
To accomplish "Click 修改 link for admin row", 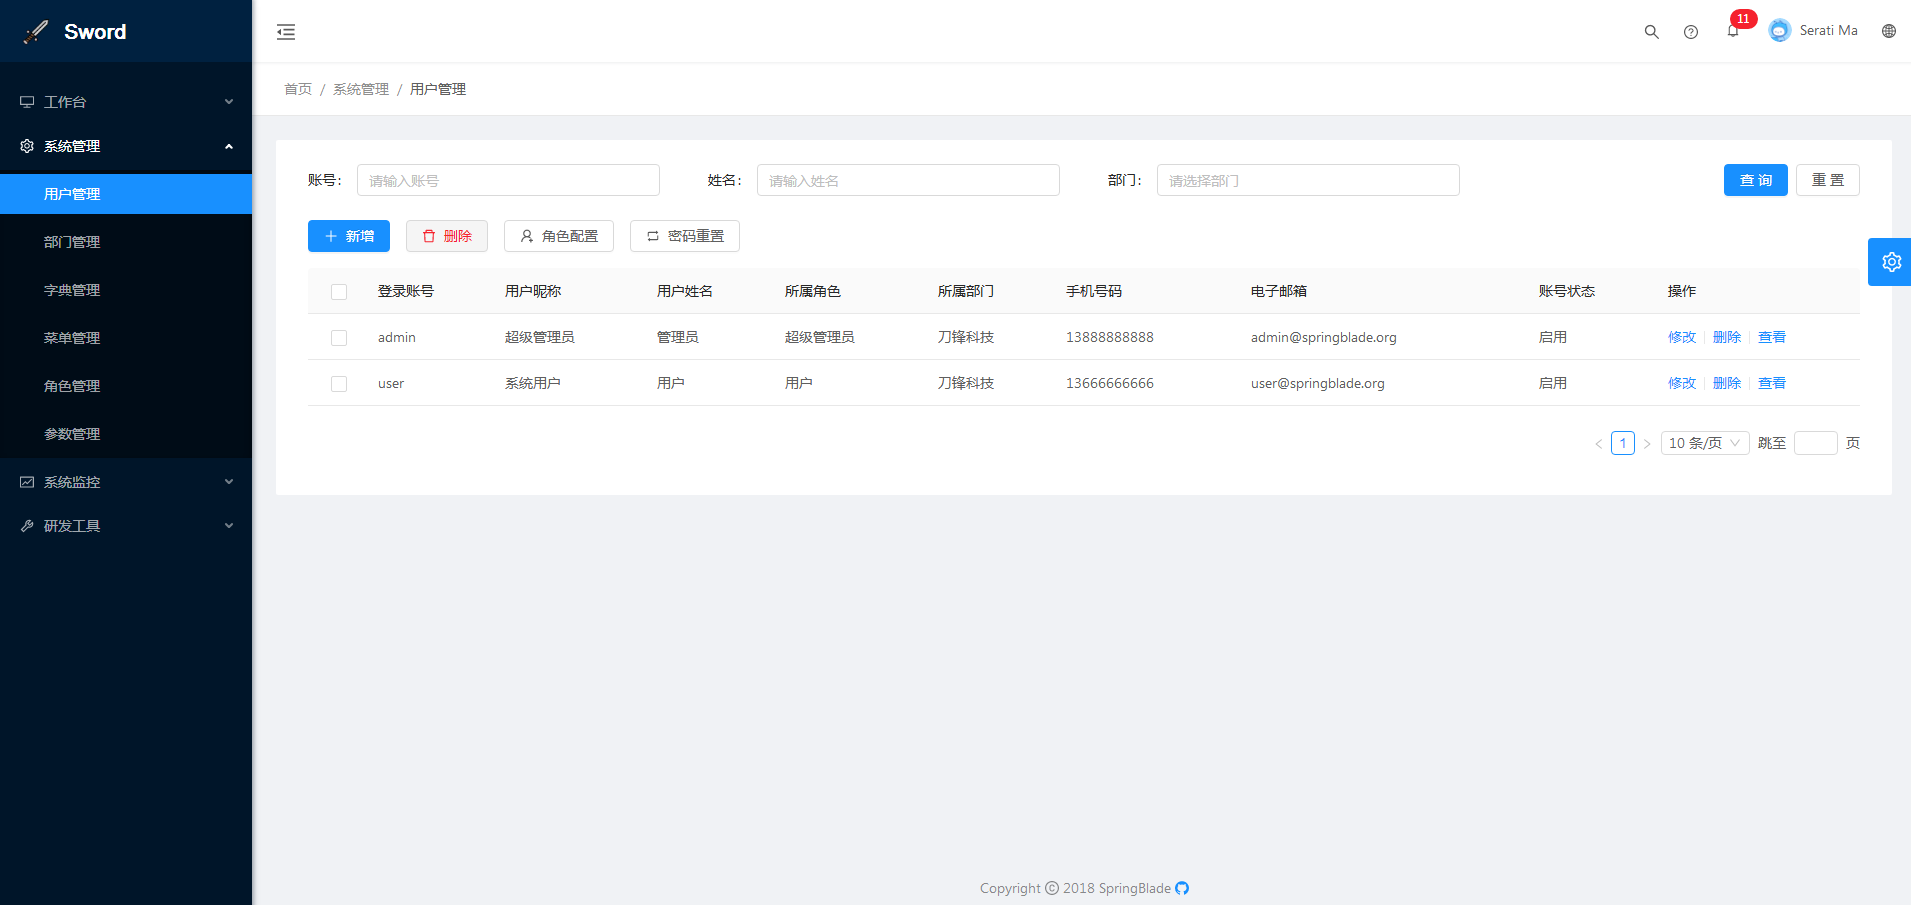I will (x=1681, y=338).
